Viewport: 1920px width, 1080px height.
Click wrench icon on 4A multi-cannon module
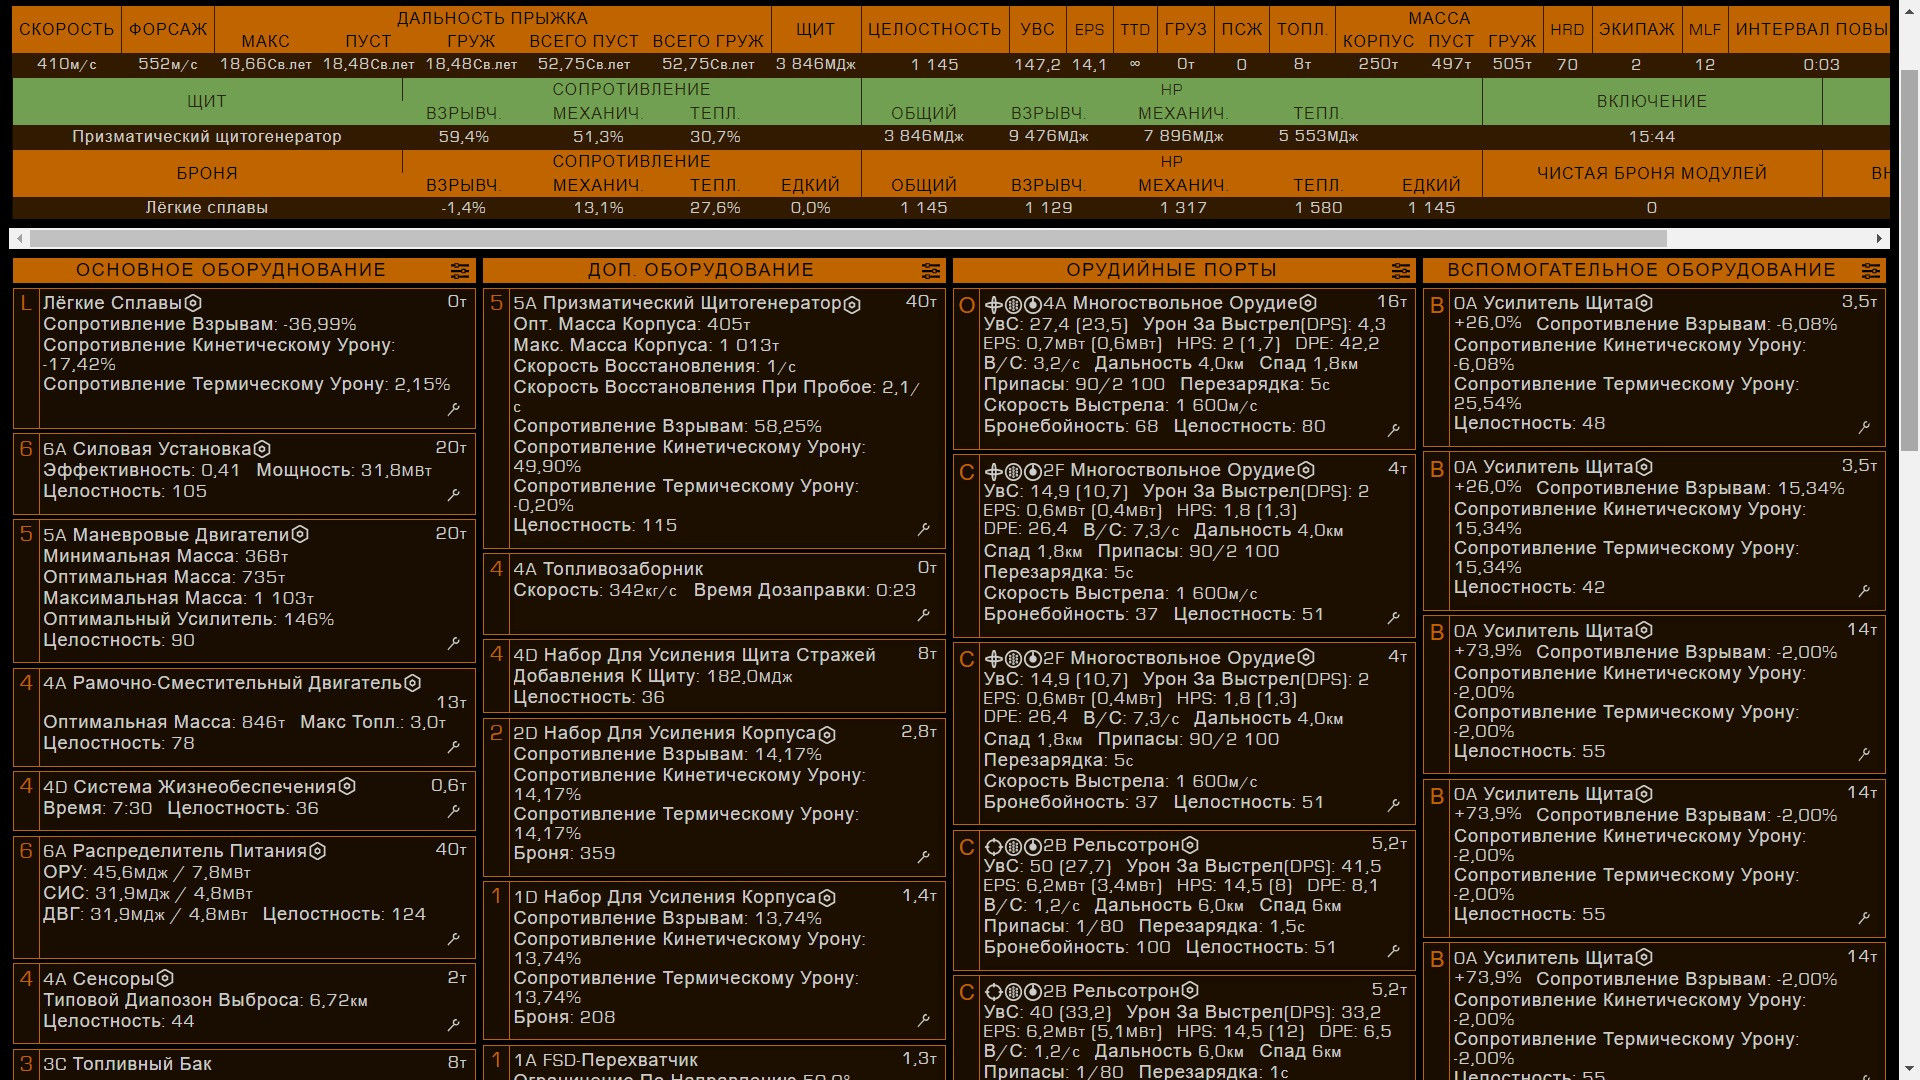click(1394, 431)
